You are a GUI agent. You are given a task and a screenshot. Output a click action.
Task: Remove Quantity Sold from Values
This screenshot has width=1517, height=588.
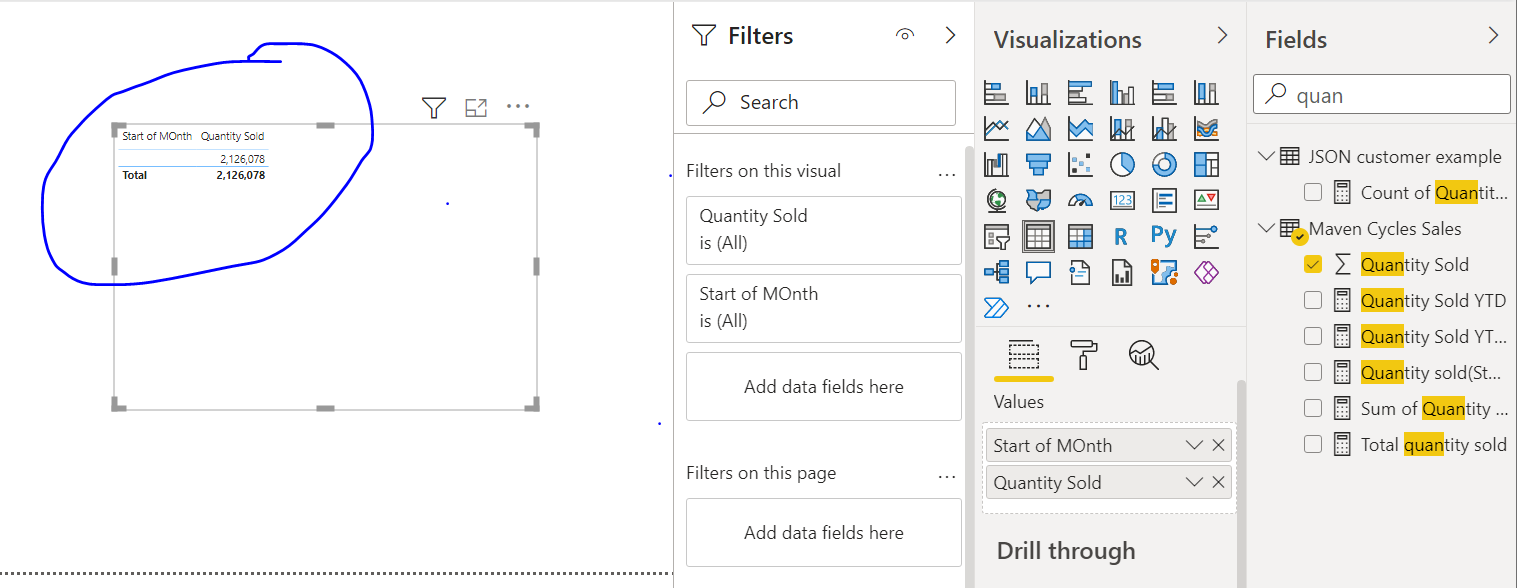pos(1218,483)
